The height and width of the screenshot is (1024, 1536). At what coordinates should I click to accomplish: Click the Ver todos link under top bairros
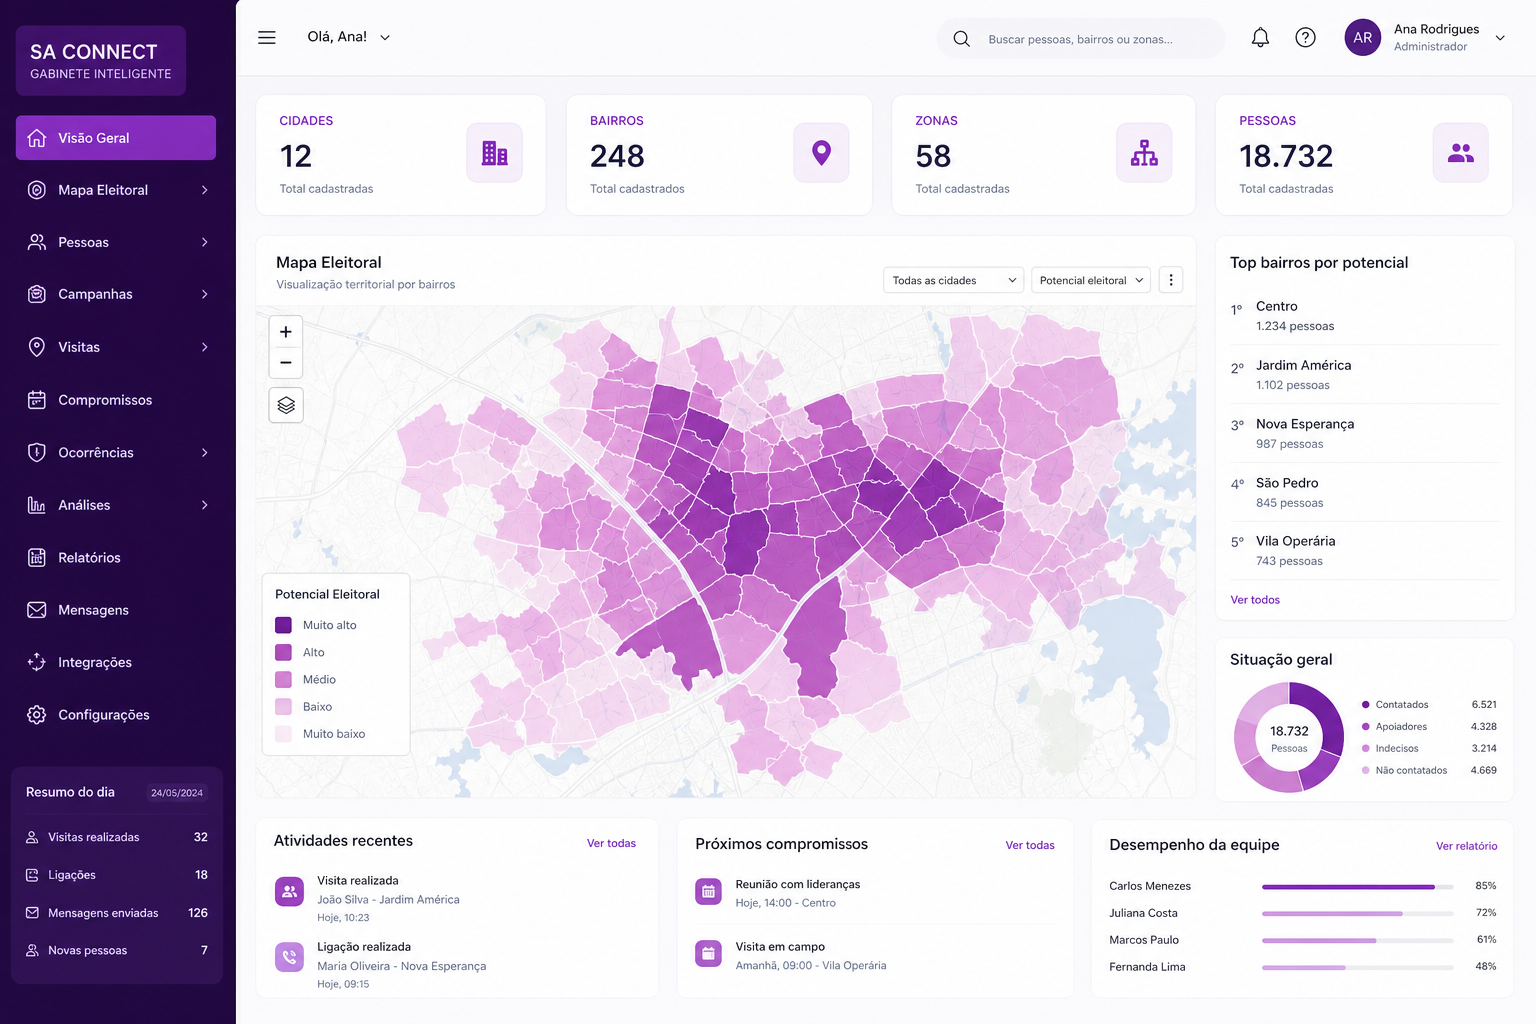pyautogui.click(x=1255, y=600)
